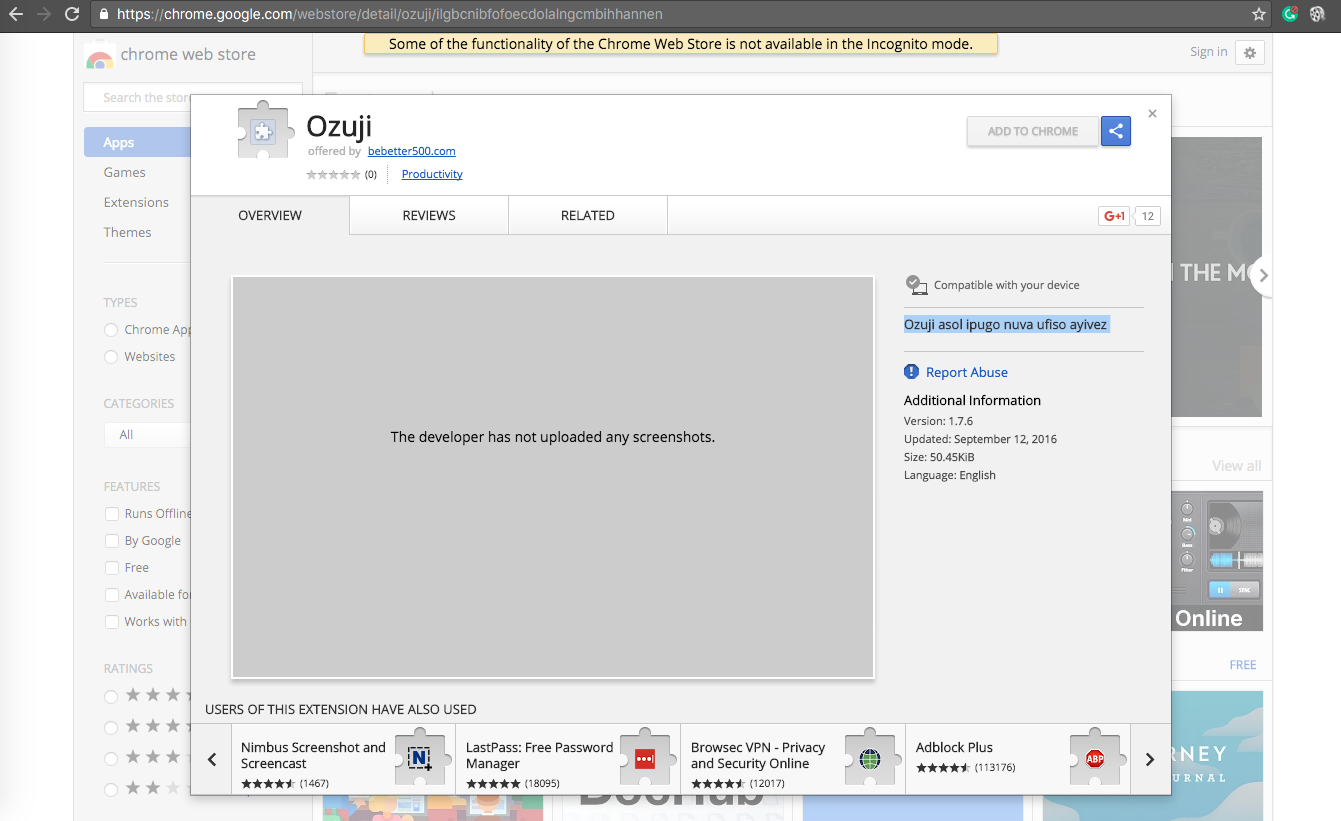Screen dimensions: 1341x821
Task: Select the Chrome Apps radio button
Action: (x=111, y=330)
